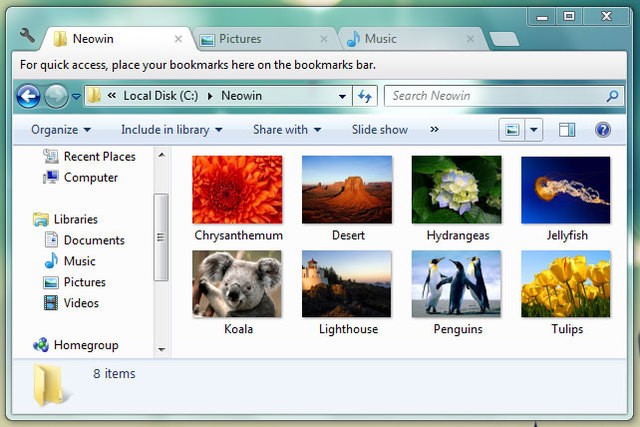Image resolution: width=640 pixels, height=427 pixels.
Task: Open the wrench settings icon
Action: [x=27, y=35]
